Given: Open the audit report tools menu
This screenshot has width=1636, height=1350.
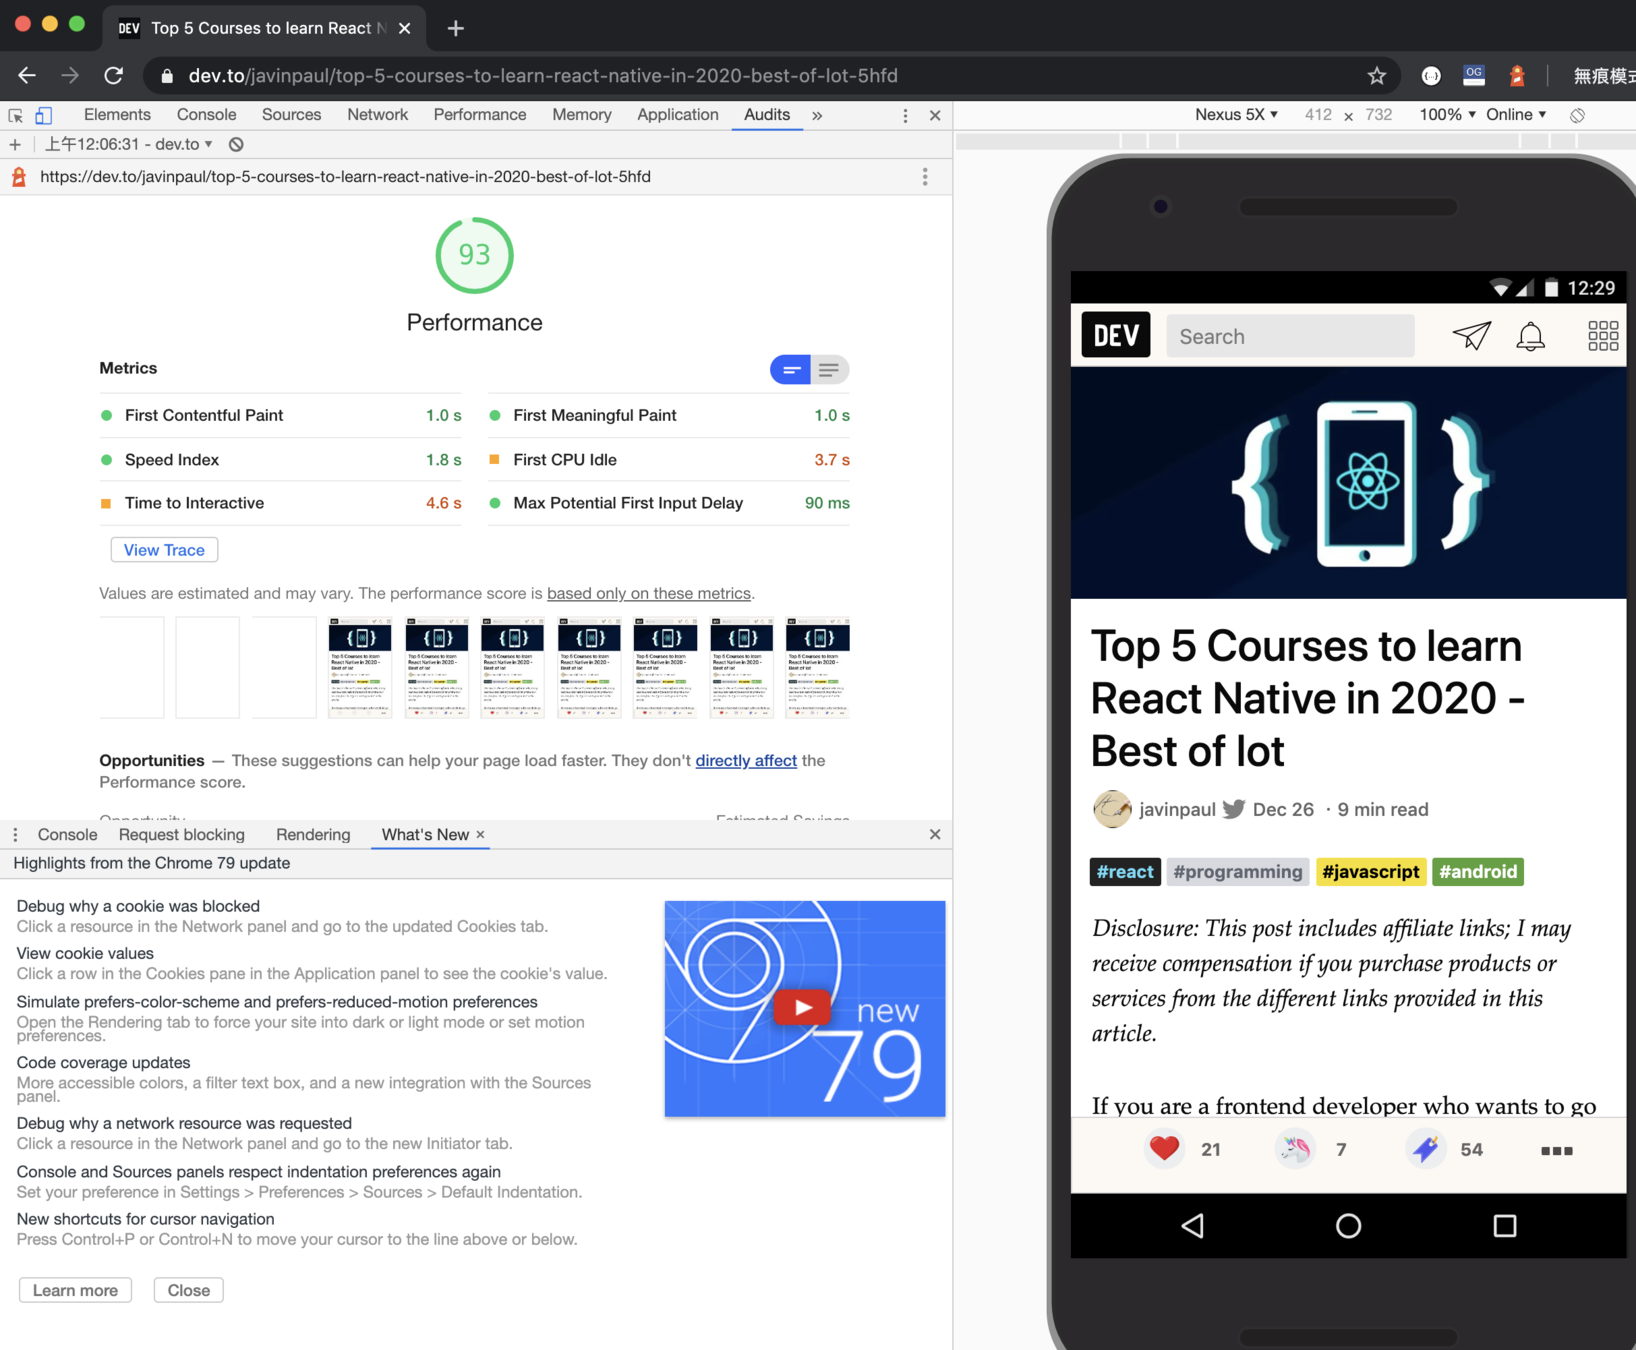Looking at the screenshot, I should 925,177.
